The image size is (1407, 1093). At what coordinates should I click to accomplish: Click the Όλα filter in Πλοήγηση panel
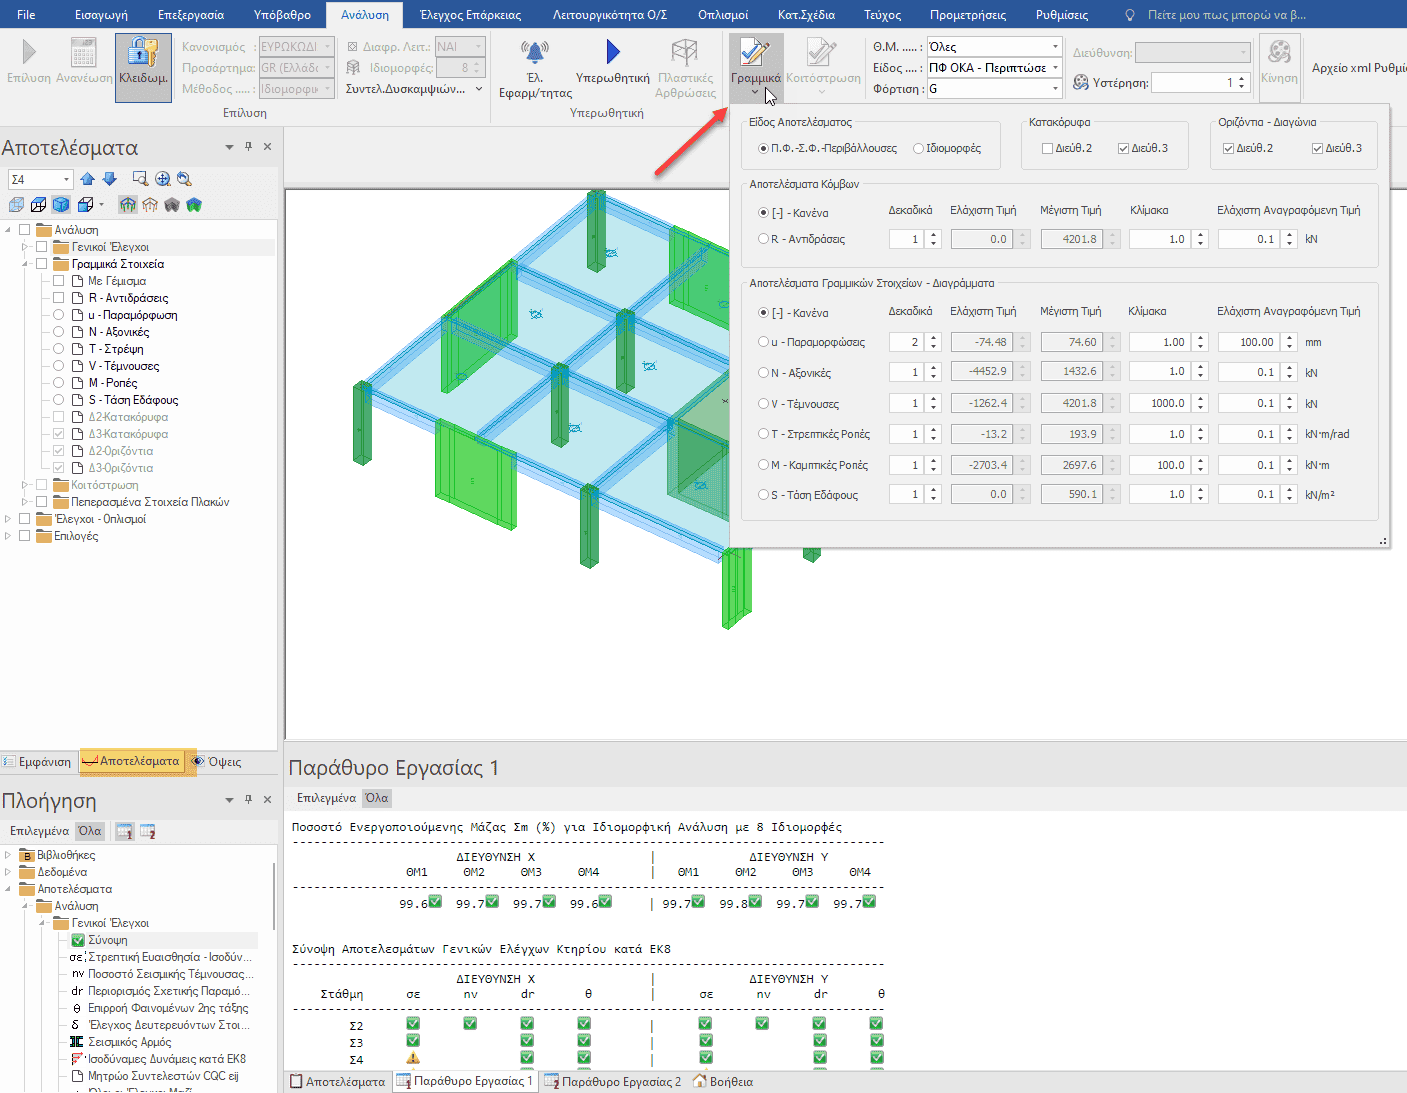coord(90,831)
